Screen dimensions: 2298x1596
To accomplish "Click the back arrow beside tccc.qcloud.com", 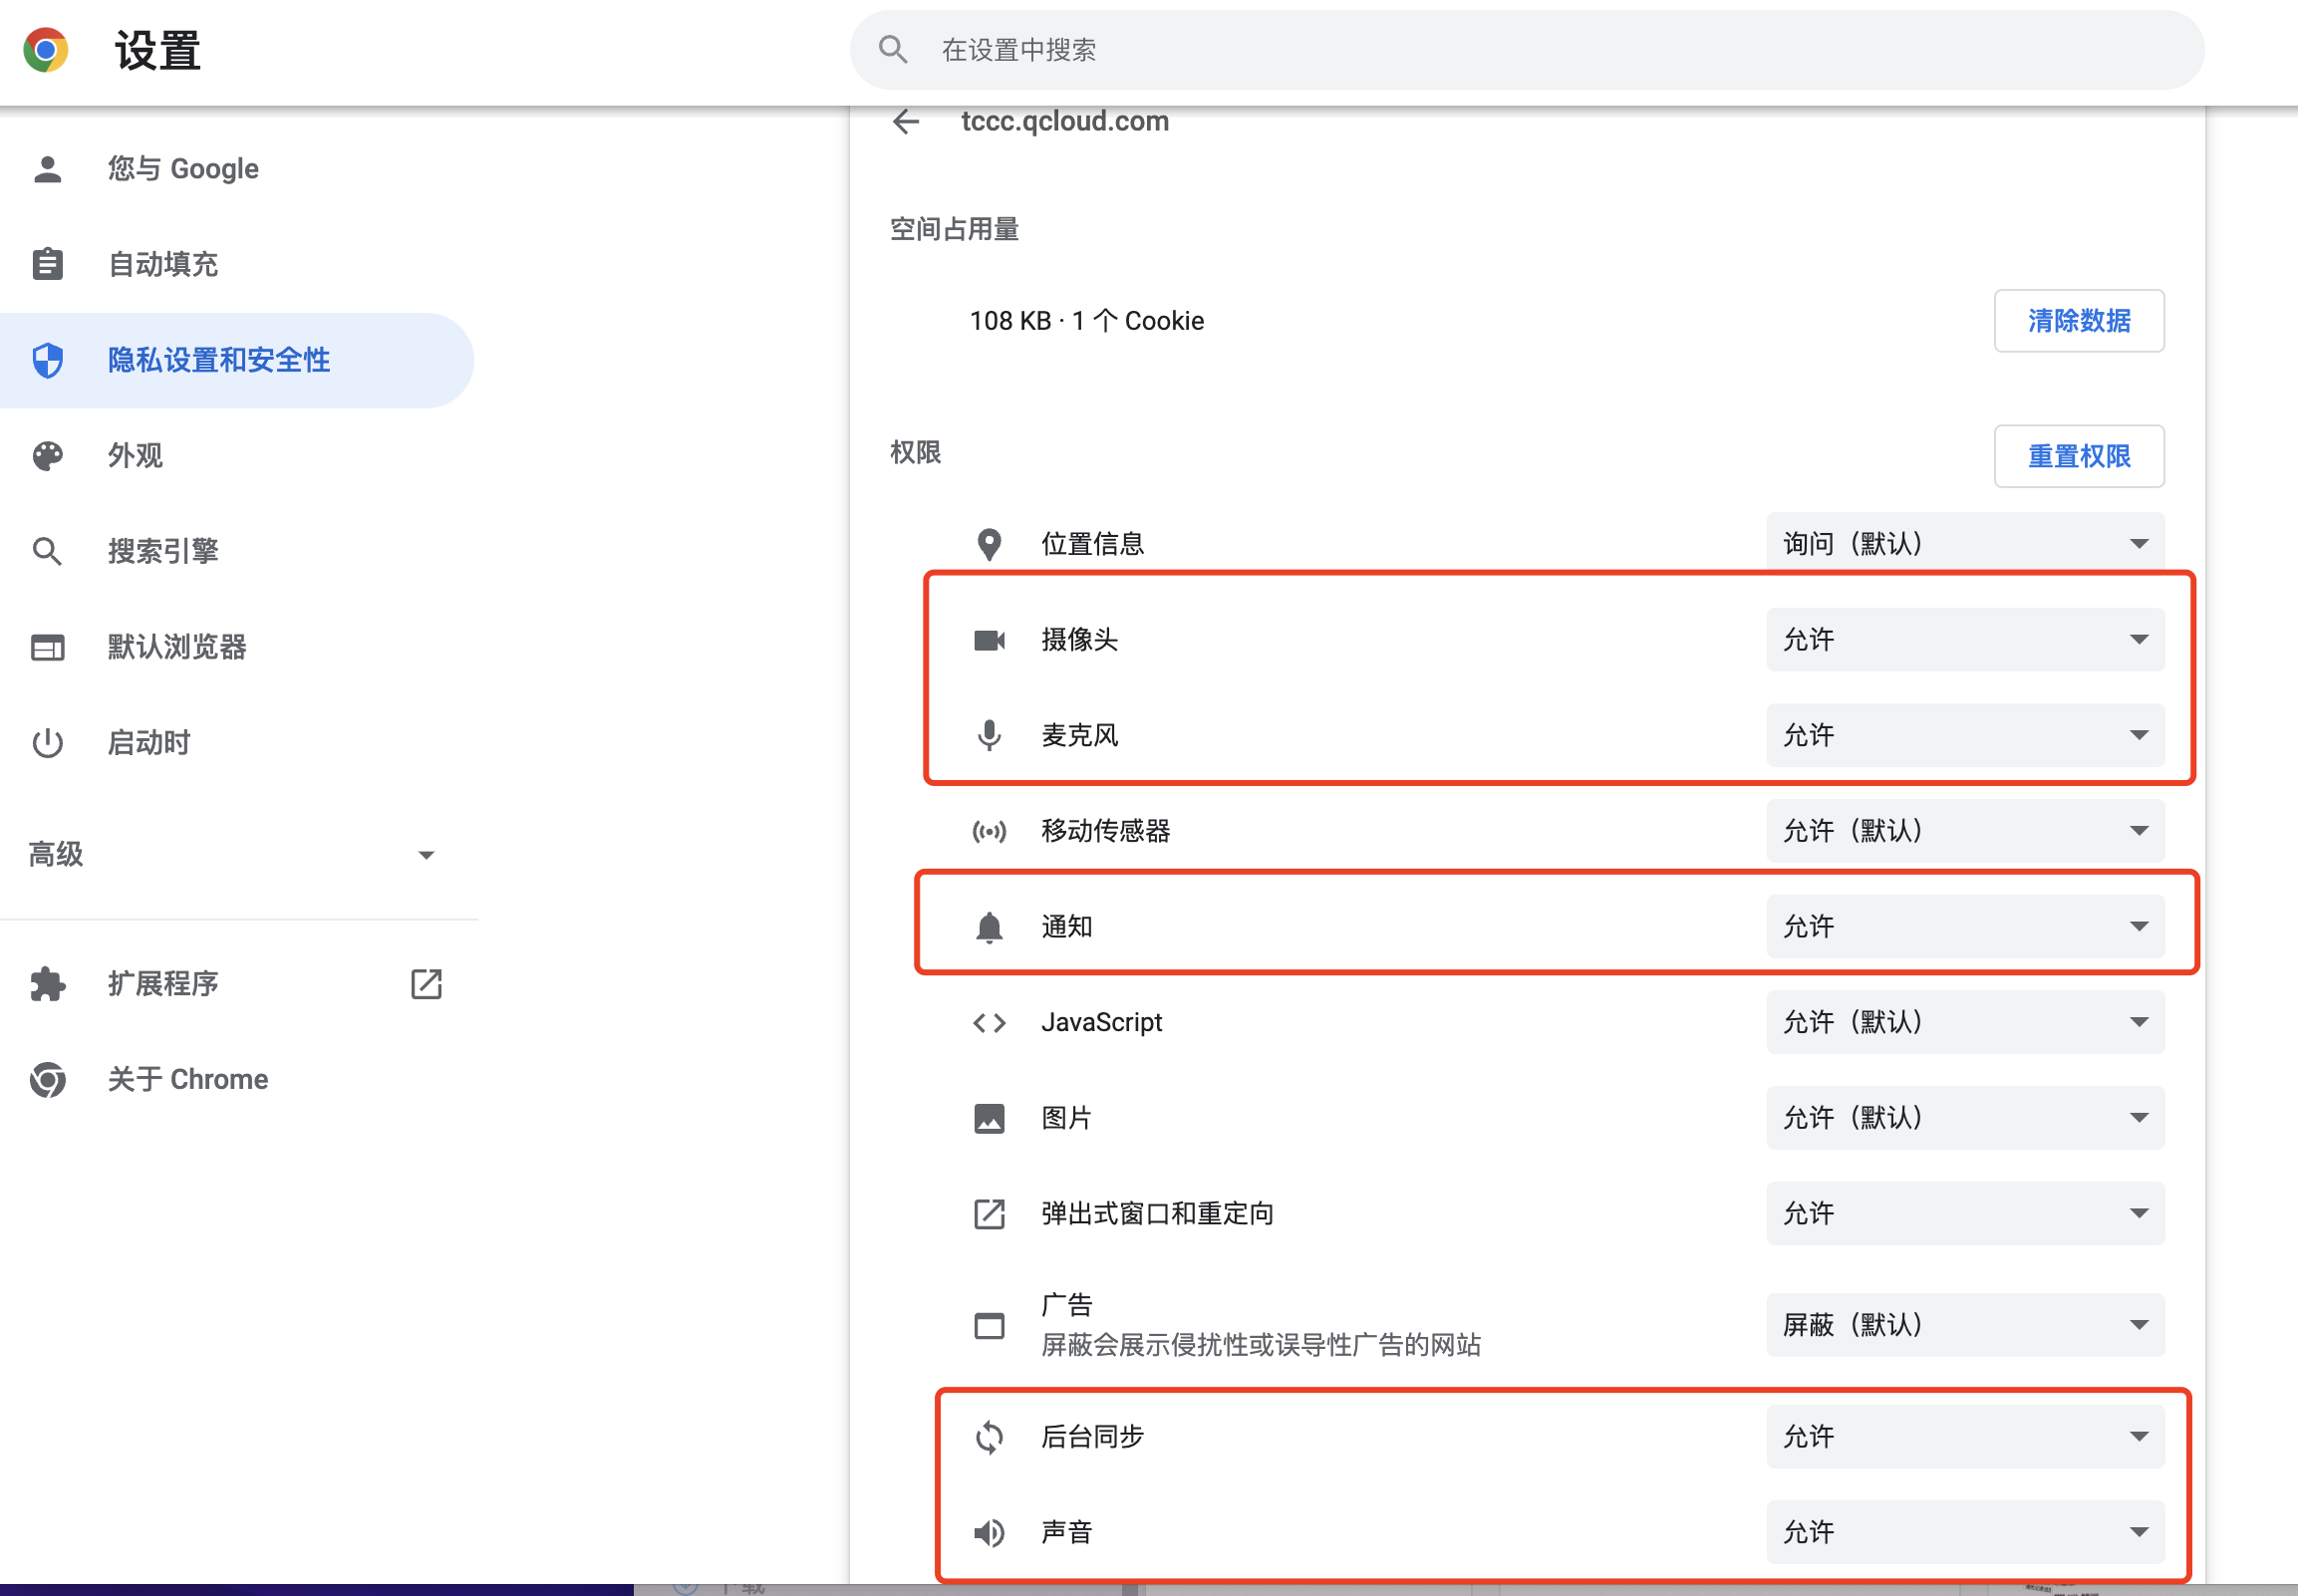I will [906, 121].
